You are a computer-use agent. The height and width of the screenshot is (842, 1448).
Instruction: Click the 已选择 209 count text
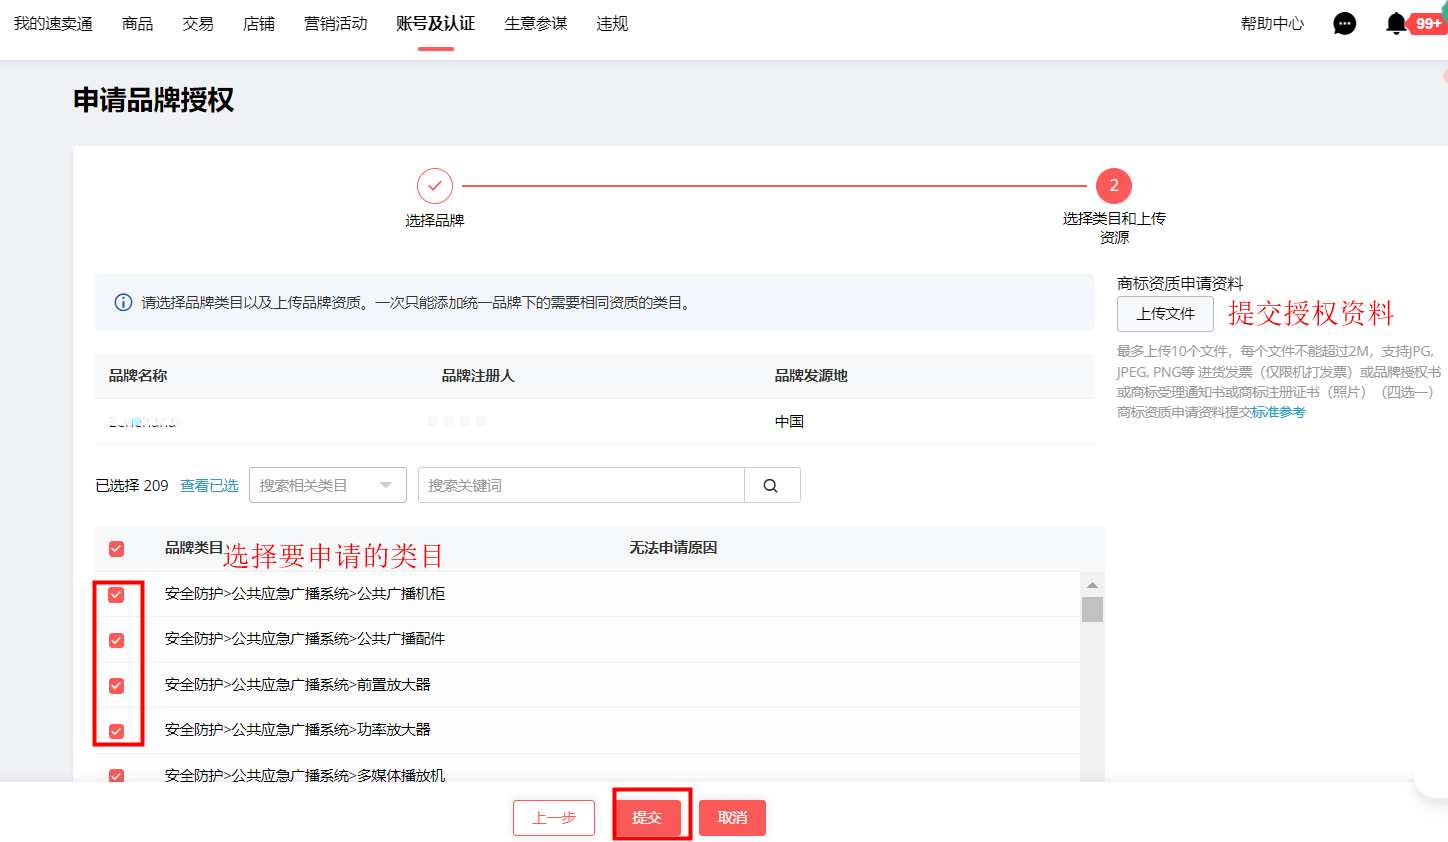click(132, 485)
